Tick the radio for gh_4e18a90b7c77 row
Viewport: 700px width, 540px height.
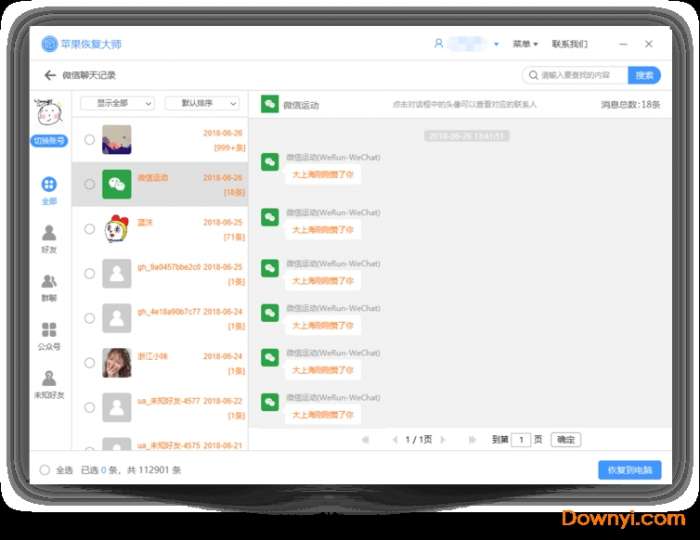pyautogui.click(x=89, y=318)
